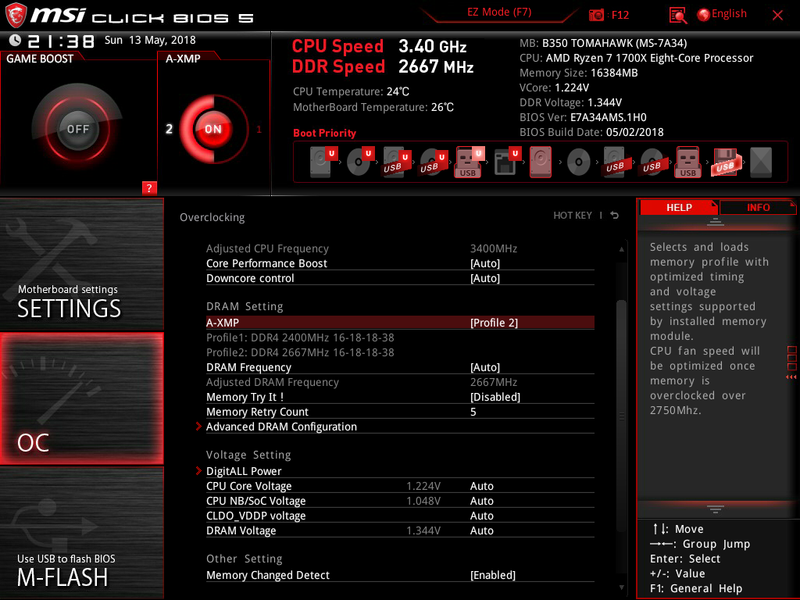
Task: Click the last grey boot device icon
Action: click(x=761, y=162)
